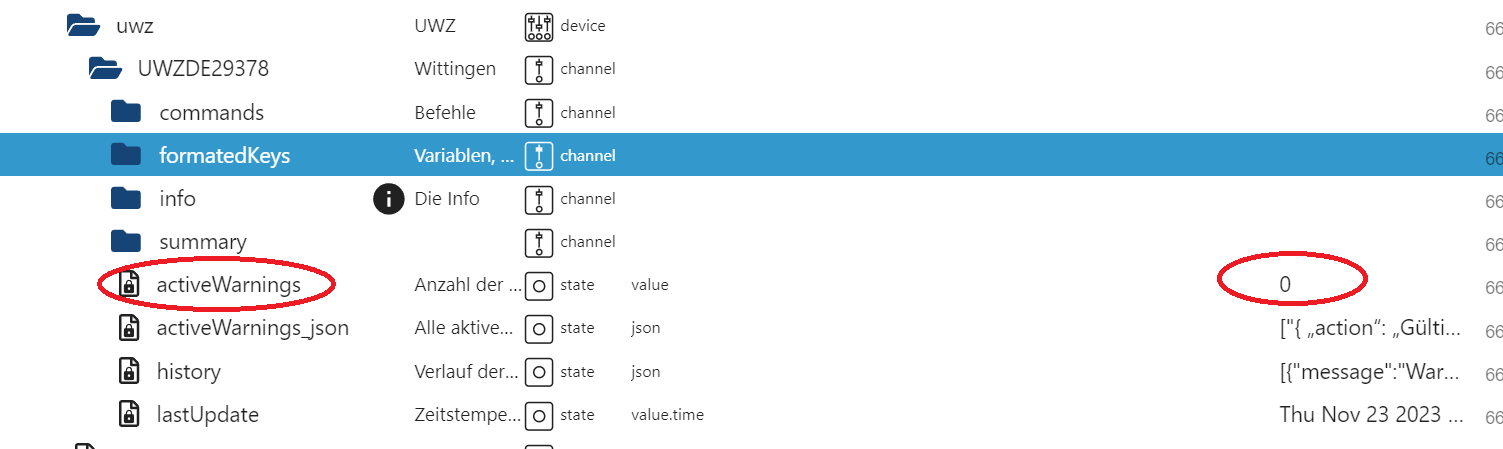Click the activeWarnings value 0
The height and width of the screenshot is (449, 1503).
click(x=1285, y=285)
